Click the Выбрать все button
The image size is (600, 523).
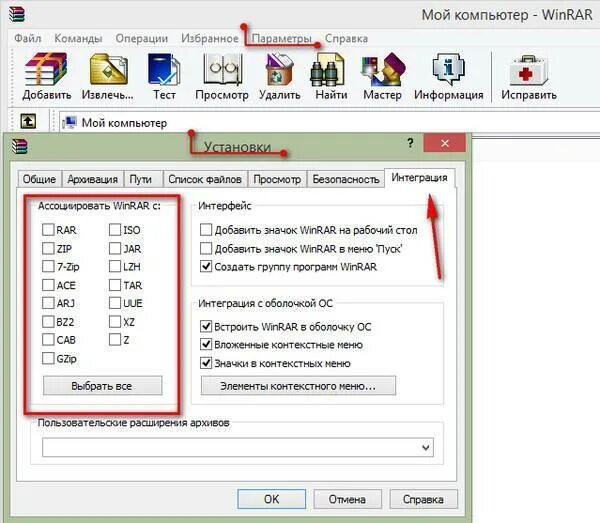[102, 386]
